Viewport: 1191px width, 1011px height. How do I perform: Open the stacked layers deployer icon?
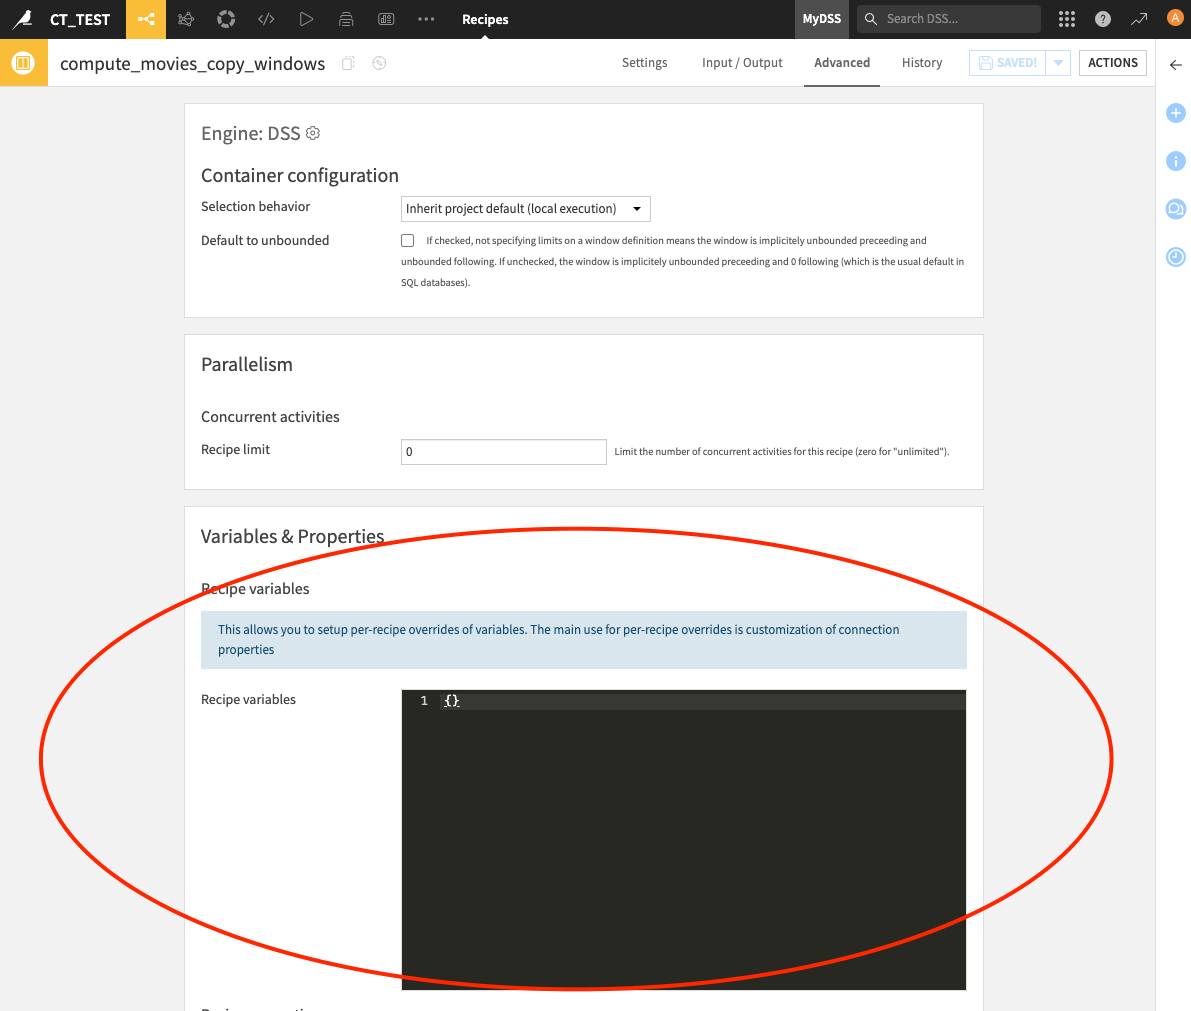(346, 19)
